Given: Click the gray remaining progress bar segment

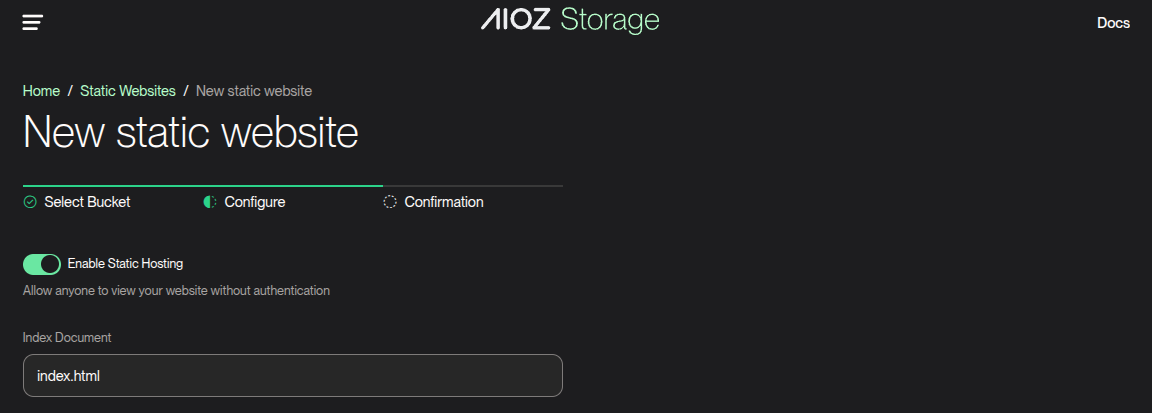Looking at the screenshot, I should [x=472, y=186].
